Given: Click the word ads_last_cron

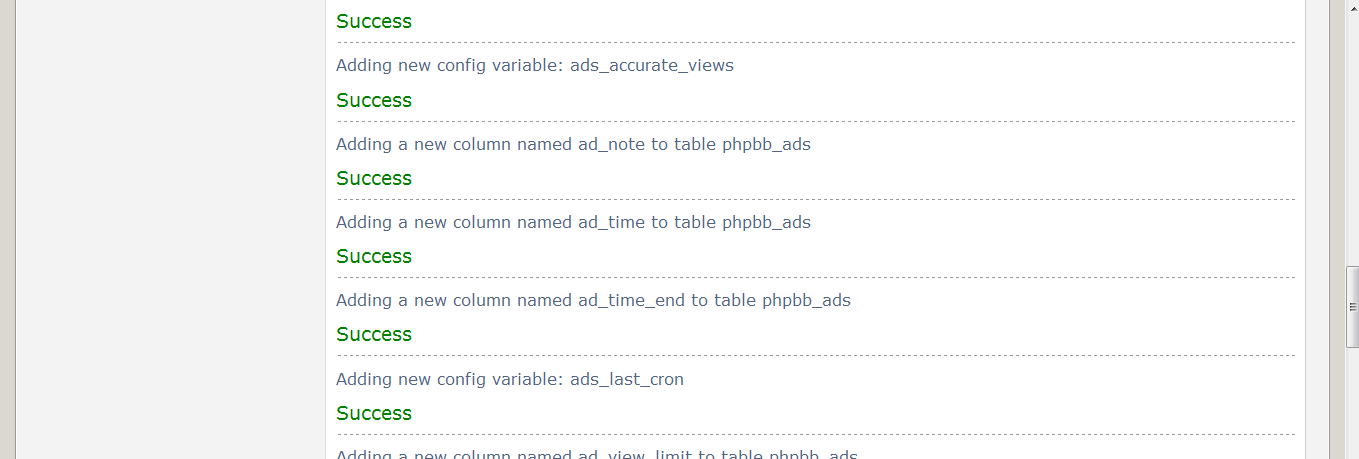Looking at the screenshot, I should 627,379.
